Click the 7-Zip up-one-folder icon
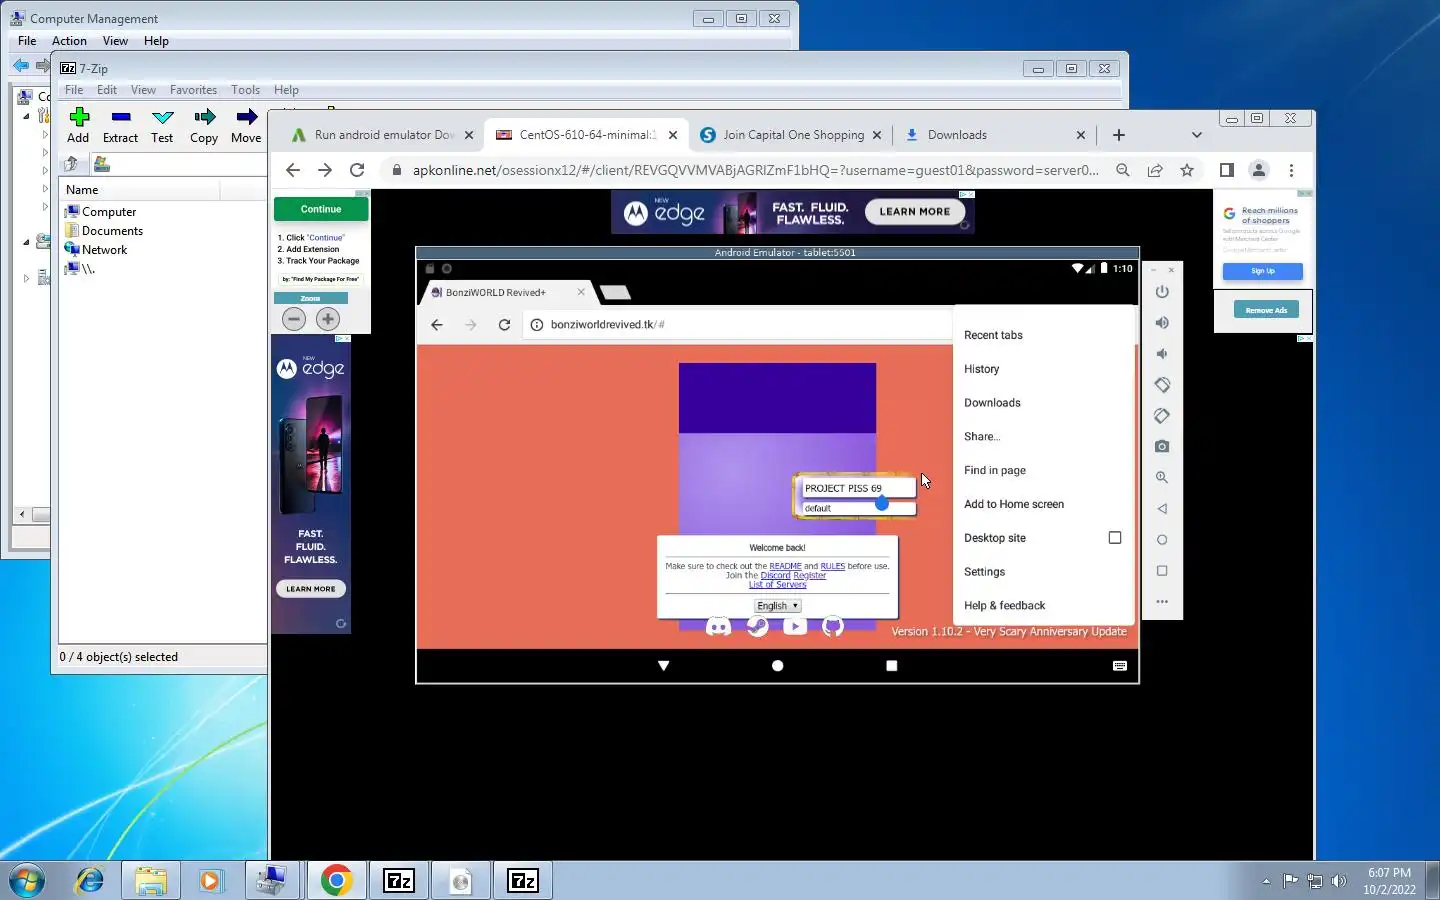This screenshot has height=900, width=1440. coord(71,164)
